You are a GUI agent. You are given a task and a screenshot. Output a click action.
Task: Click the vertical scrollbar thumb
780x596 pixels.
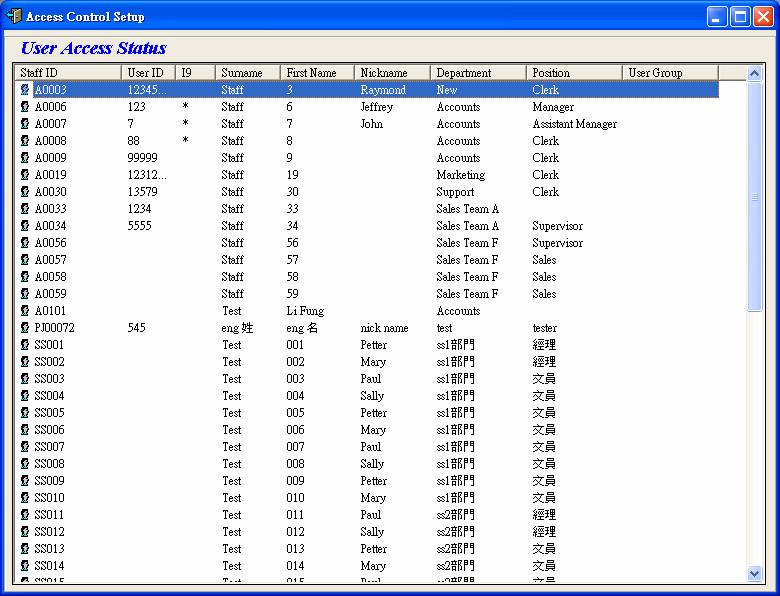click(x=754, y=197)
